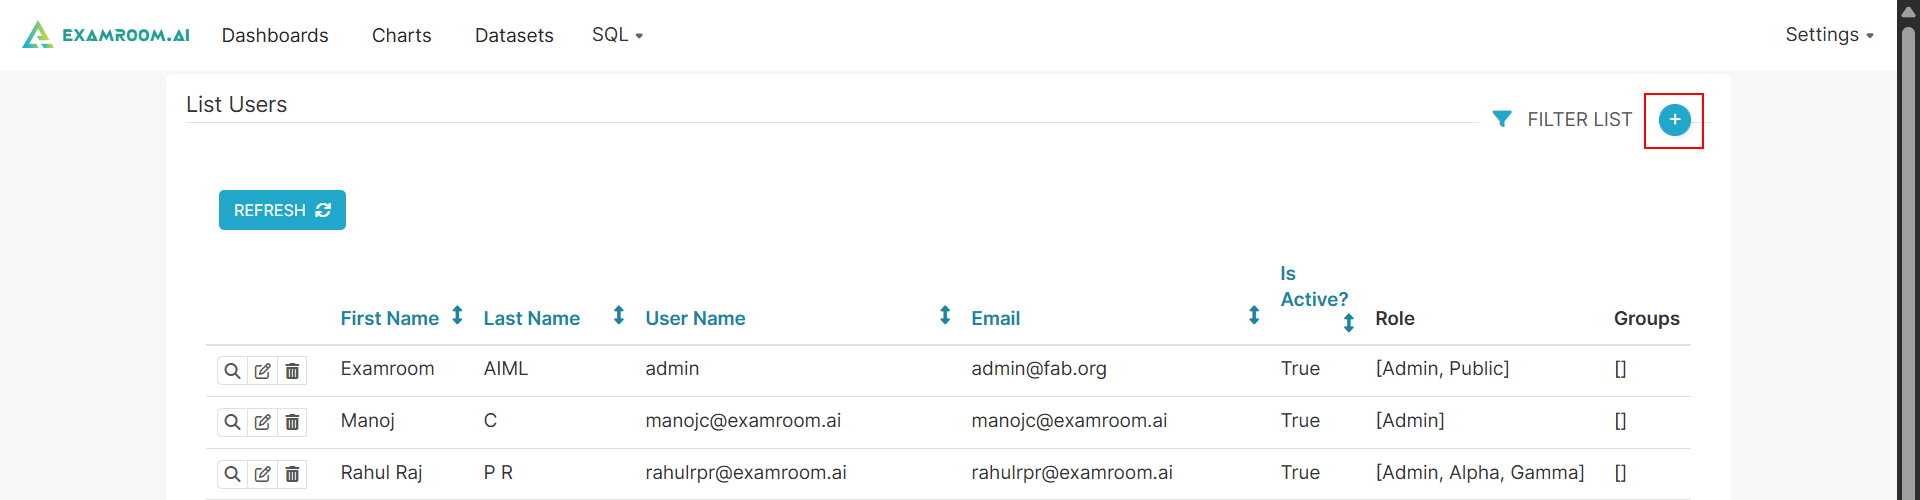
Task: Click the EXAMROOM.AI logo
Action: 106,35
